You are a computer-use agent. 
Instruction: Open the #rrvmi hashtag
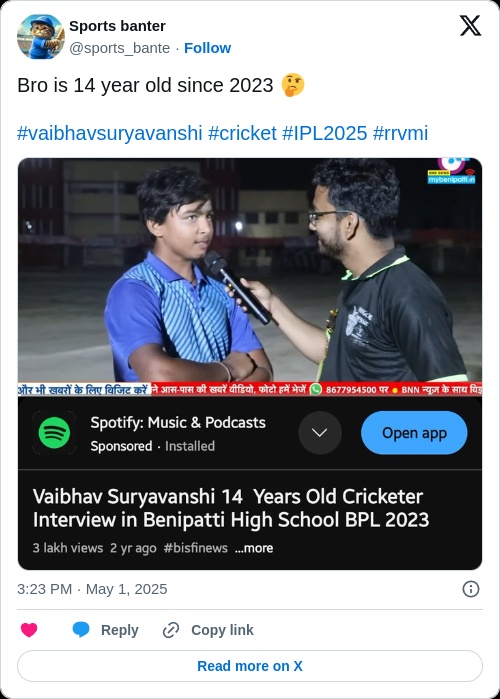(400, 133)
